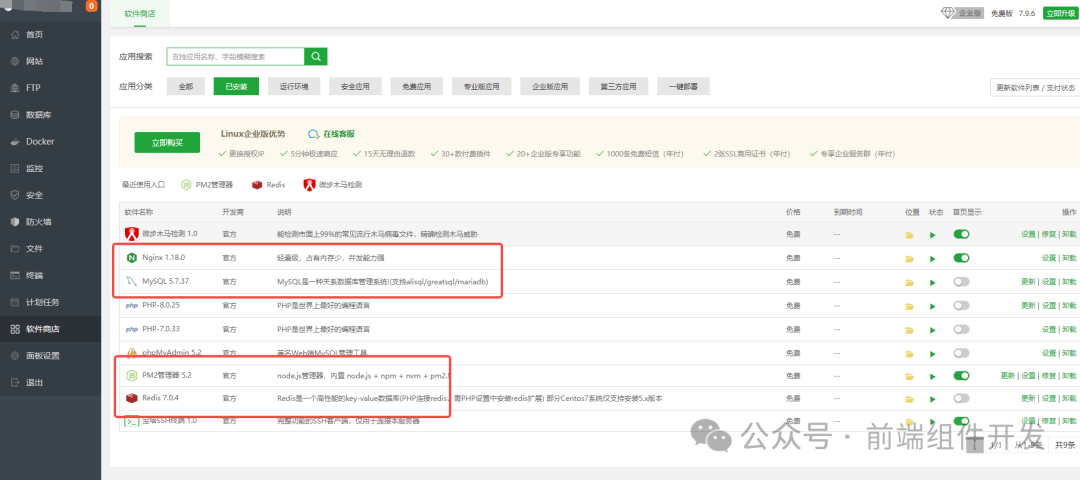Screen dimensions: 1080x480
Task: Click the status play icon for phpMyAdmin 5.2
Action: [933, 353]
